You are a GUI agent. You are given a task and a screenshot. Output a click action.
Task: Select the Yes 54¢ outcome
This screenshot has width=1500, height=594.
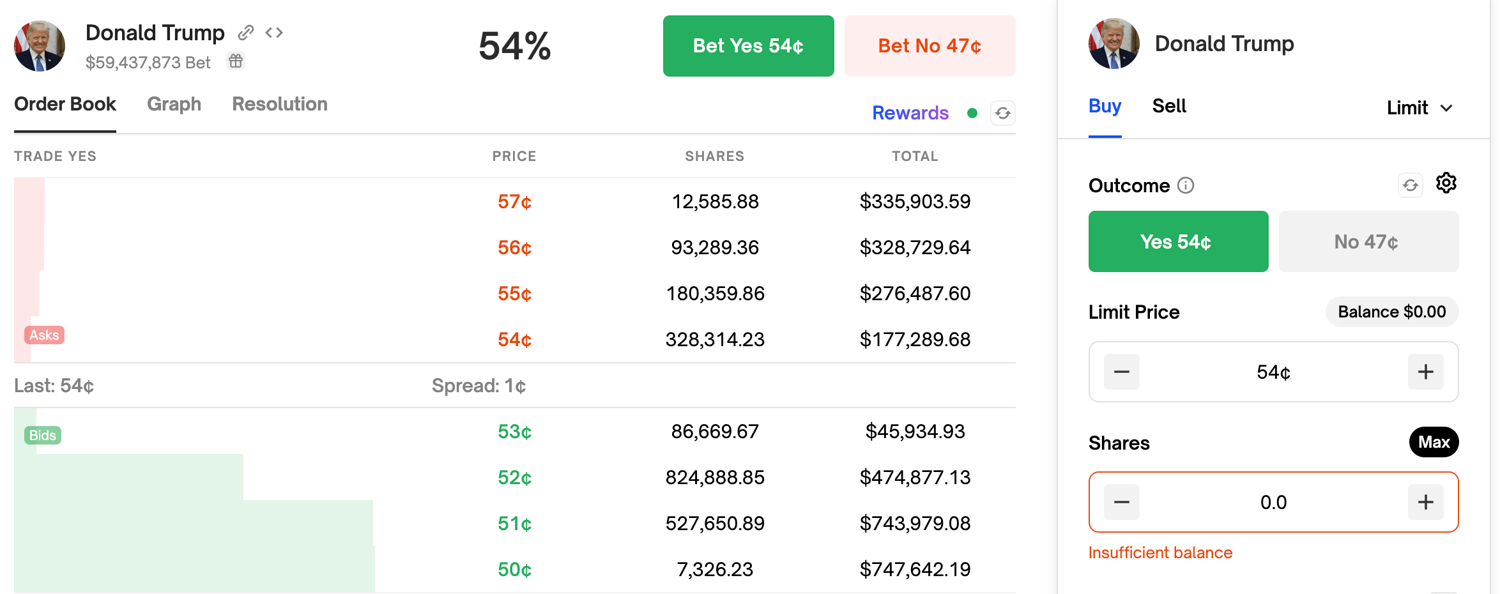point(1178,241)
